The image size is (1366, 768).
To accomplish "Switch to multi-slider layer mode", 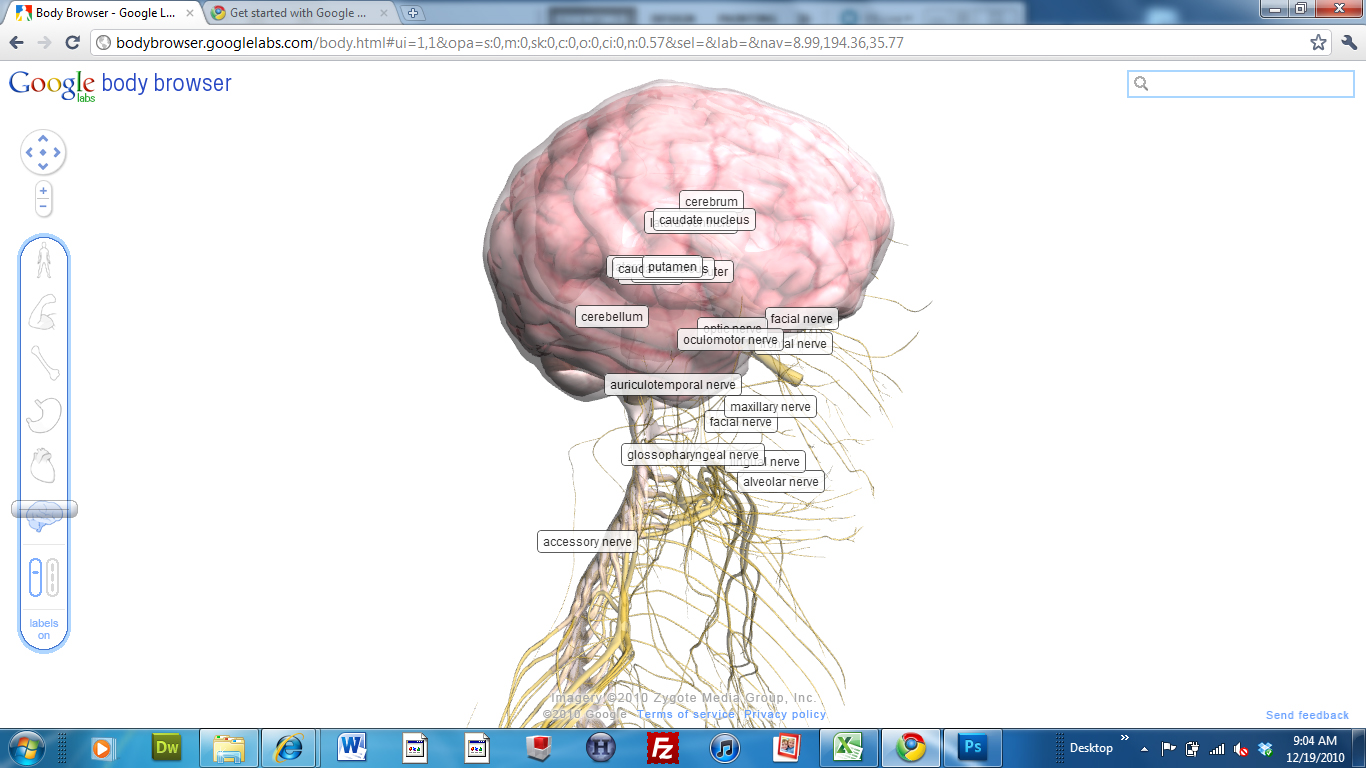I will [53, 577].
